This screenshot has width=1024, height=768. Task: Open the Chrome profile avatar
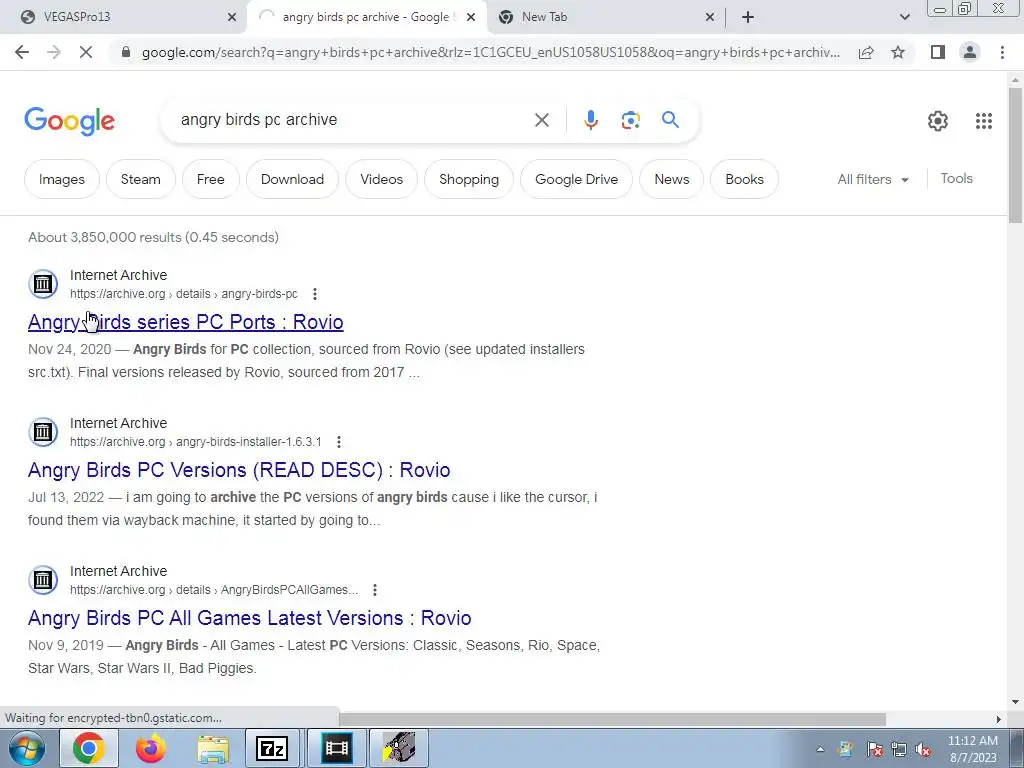click(x=970, y=52)
